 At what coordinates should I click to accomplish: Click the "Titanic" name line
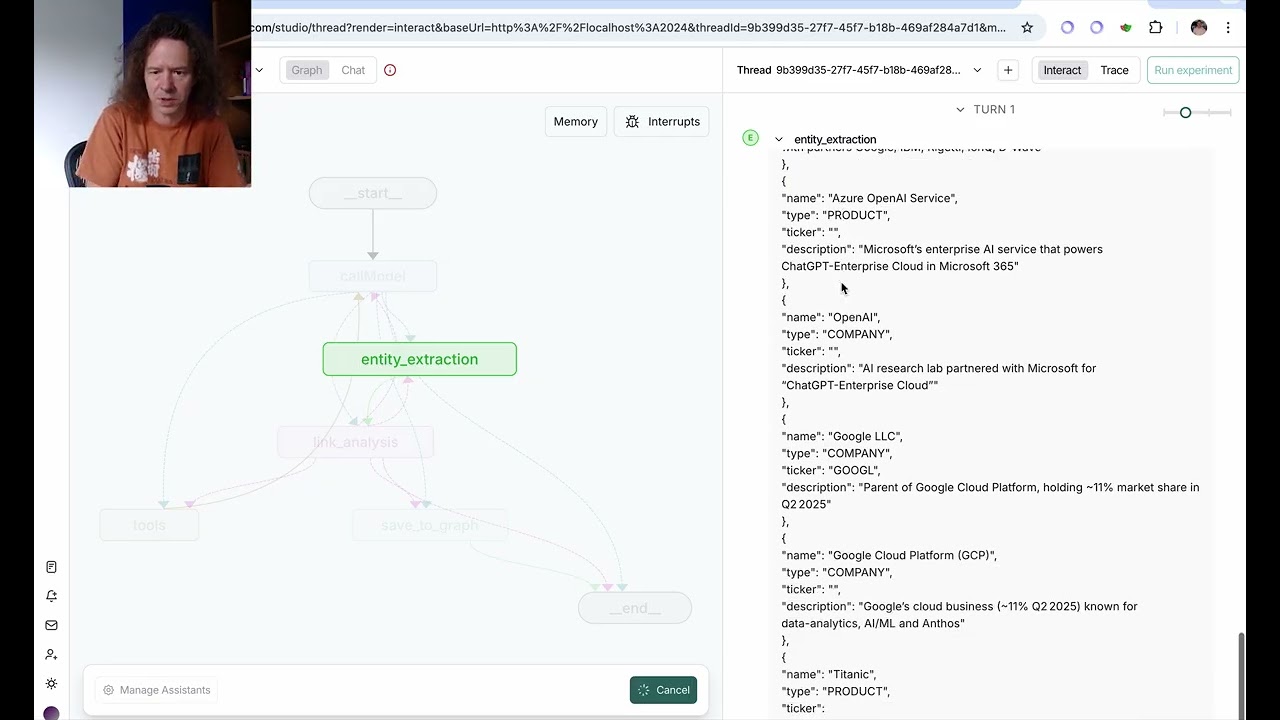pos(830,674)
